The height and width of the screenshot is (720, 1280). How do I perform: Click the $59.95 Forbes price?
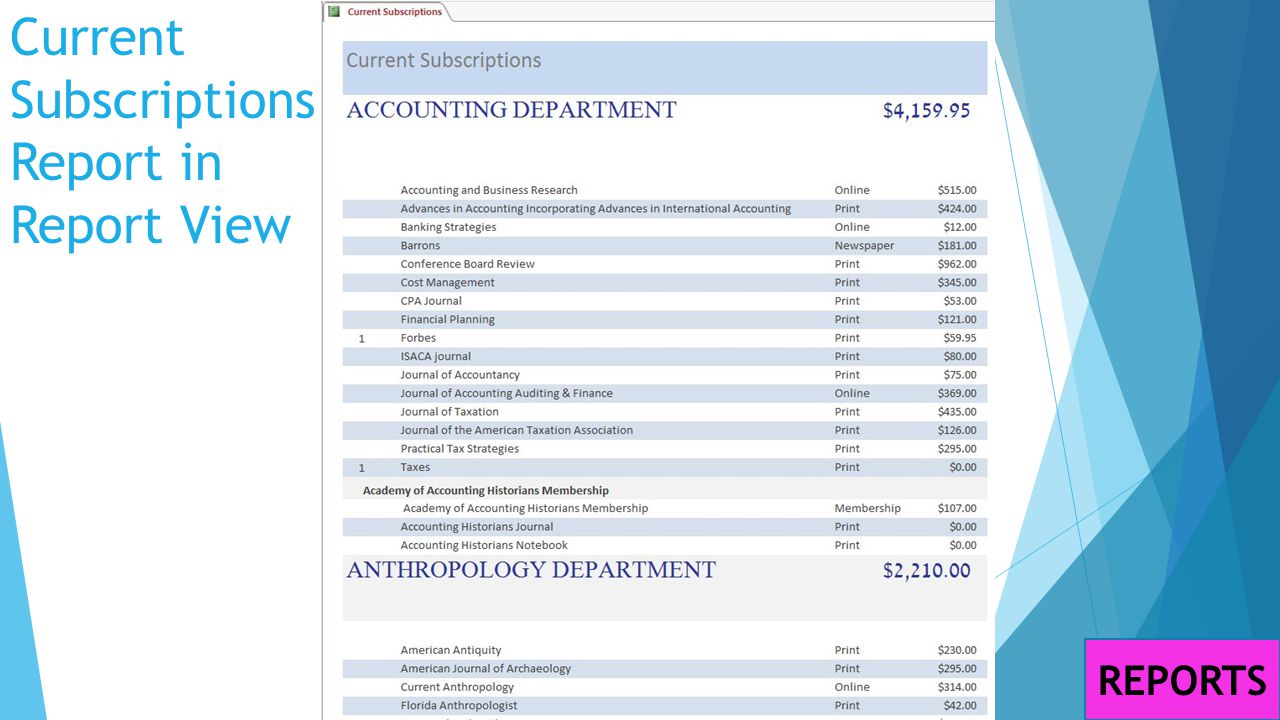click(x=960, y=338)
